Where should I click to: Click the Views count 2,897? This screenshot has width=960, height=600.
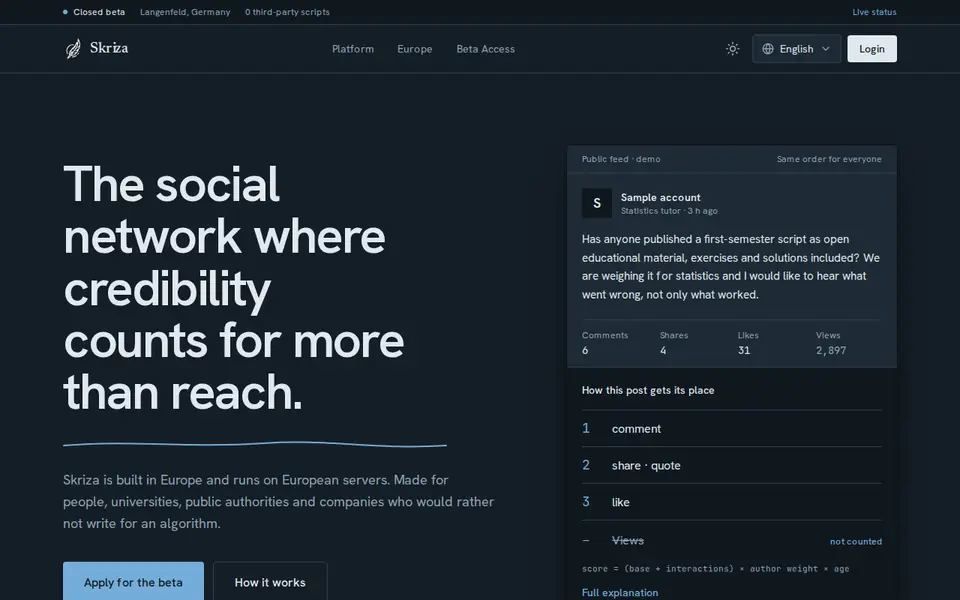pyautogui.click(x=831, y=350)
